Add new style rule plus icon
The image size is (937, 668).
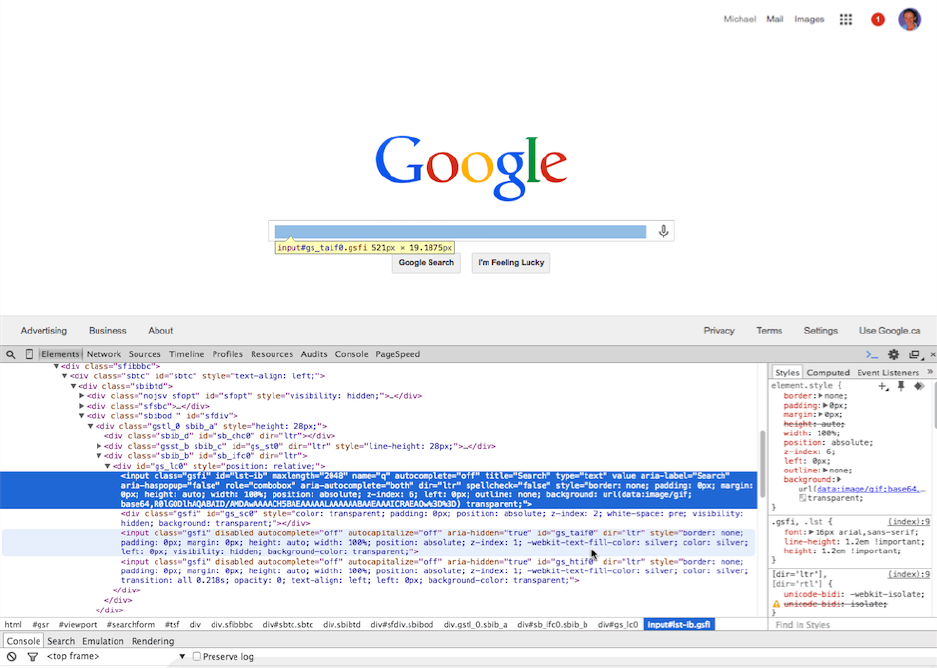[x=883, y=386]
